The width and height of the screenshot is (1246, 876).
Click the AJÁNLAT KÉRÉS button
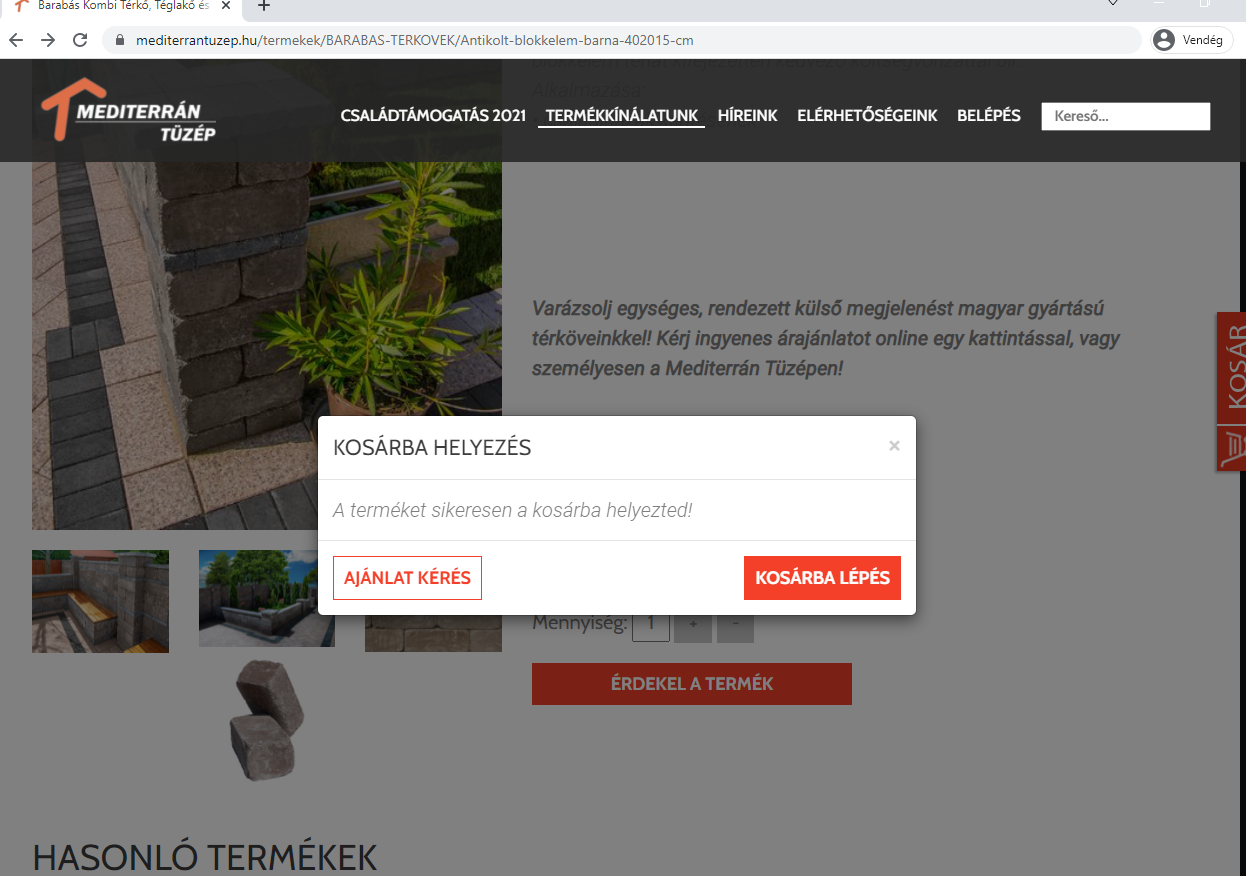(x=407, y=578)
